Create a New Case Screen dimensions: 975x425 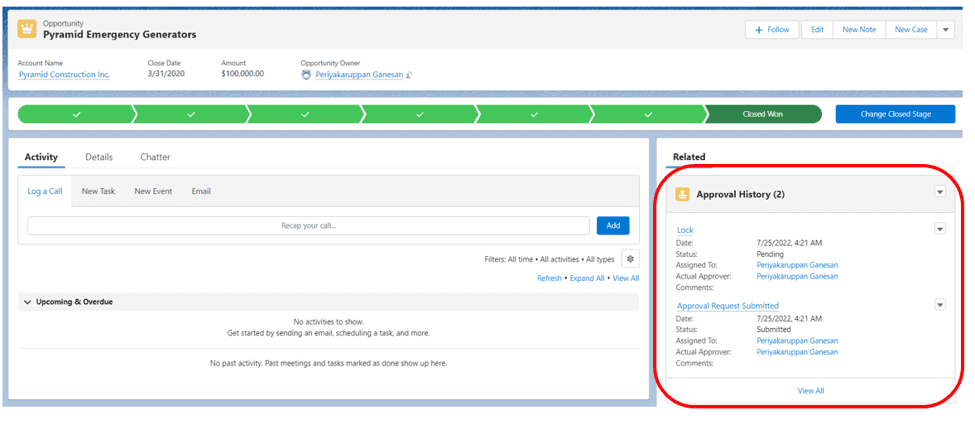tap(910, 29)
